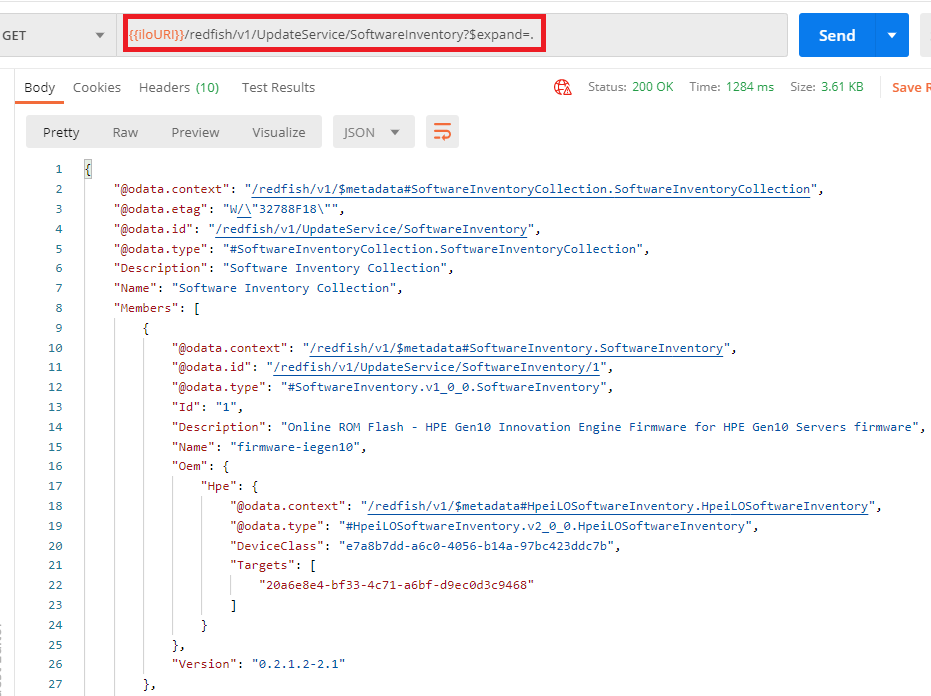Click the 200 OK status indicator
This screenshot has height=696, width=931.
(652, 87)
